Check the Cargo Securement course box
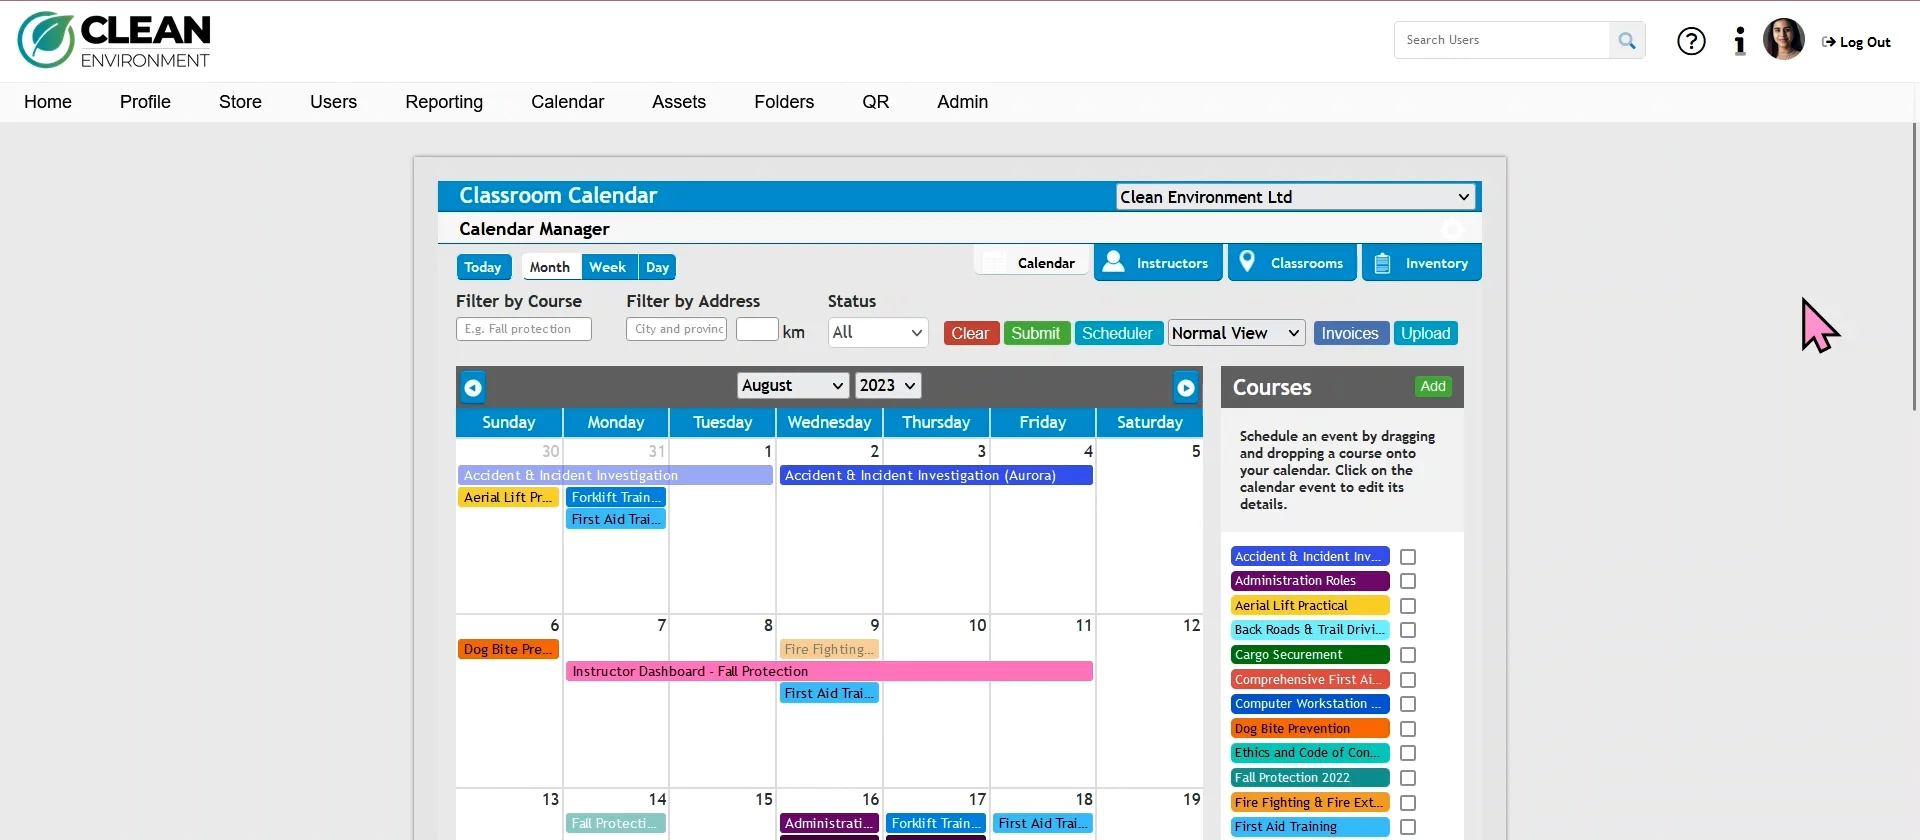Screen dimensions: 1920x840 click(1408, 655)
